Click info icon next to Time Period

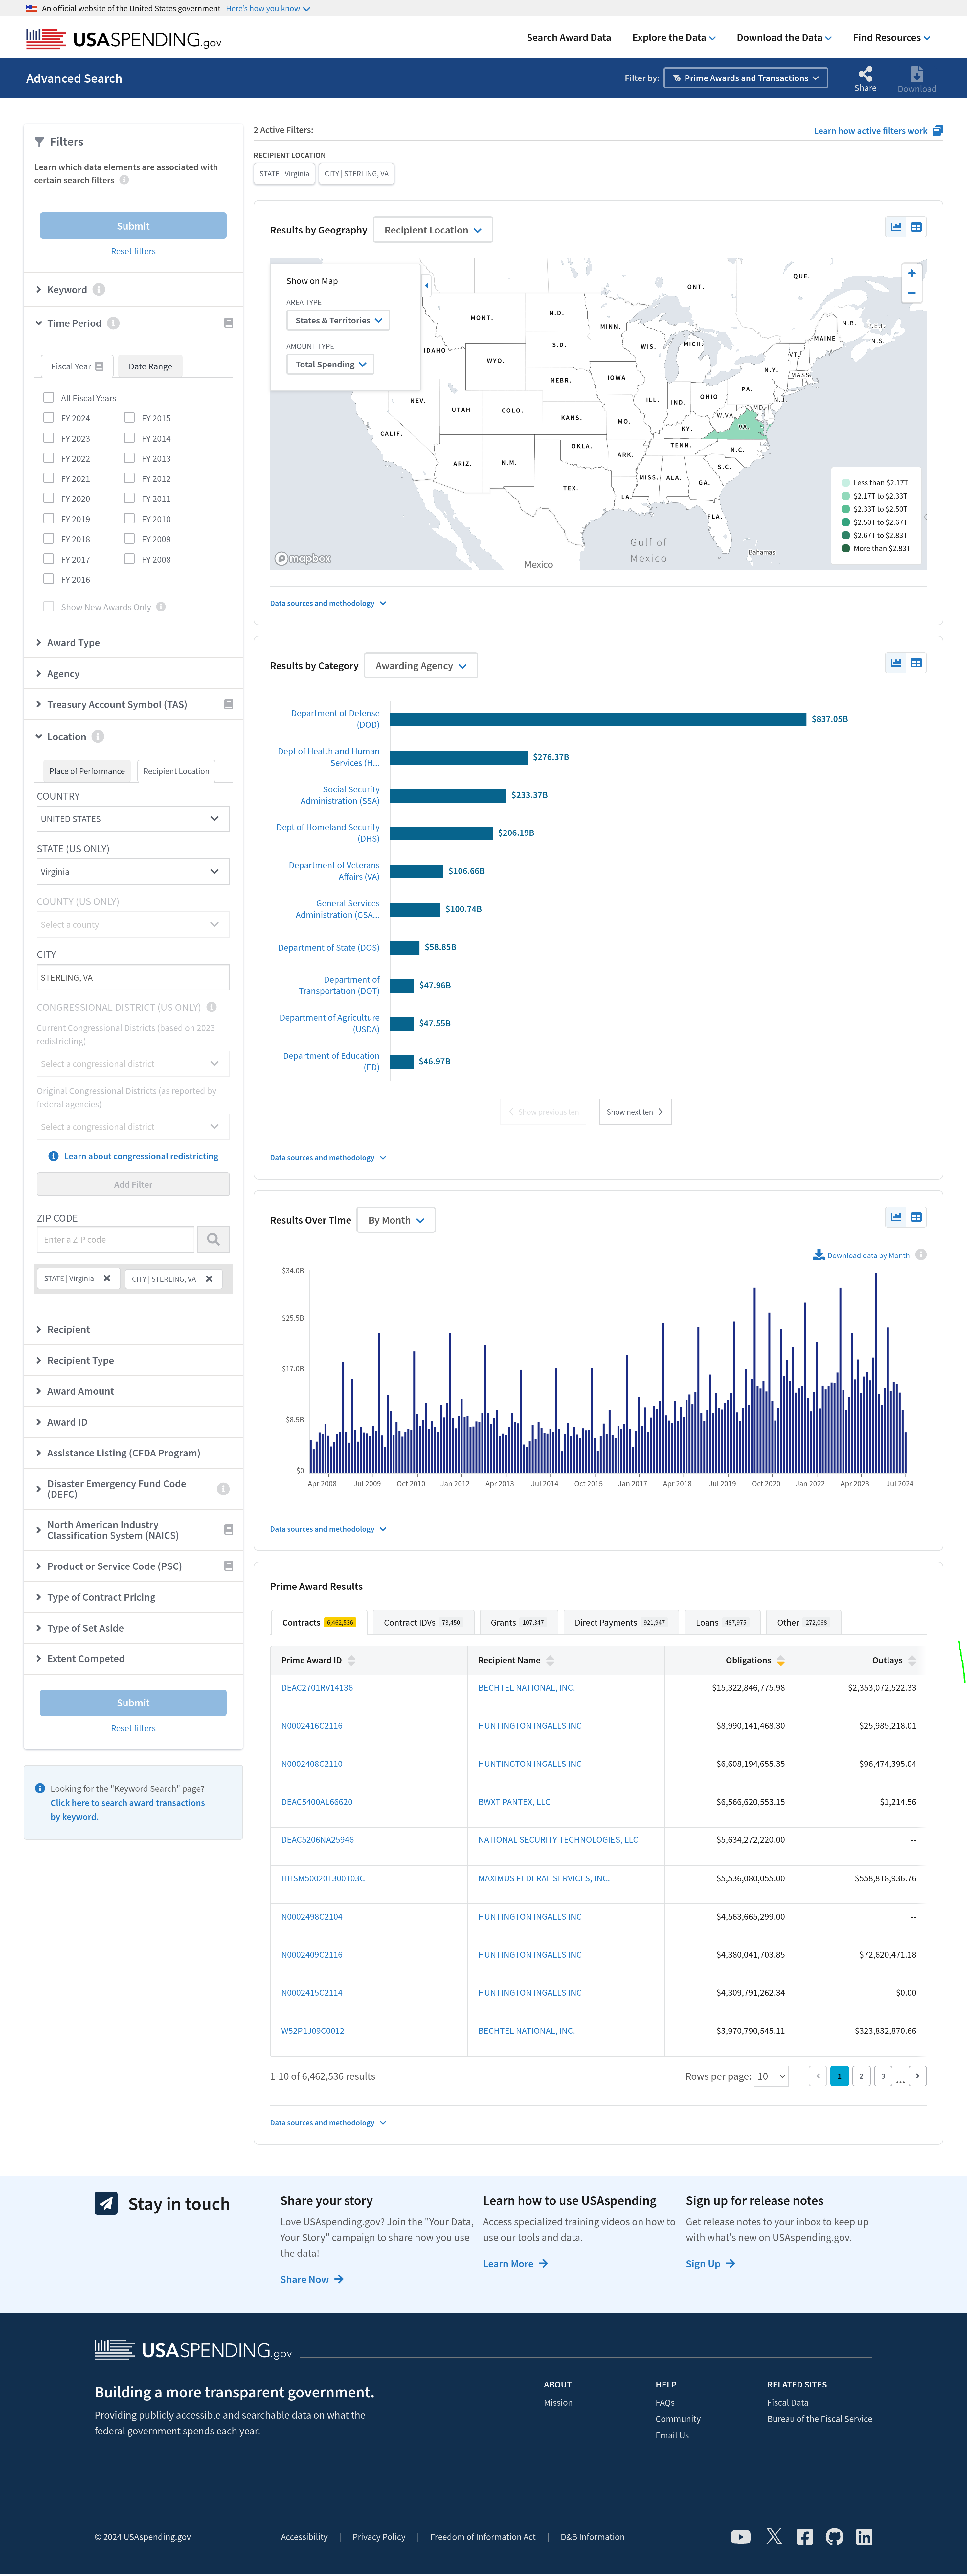[x=113, y=323]
